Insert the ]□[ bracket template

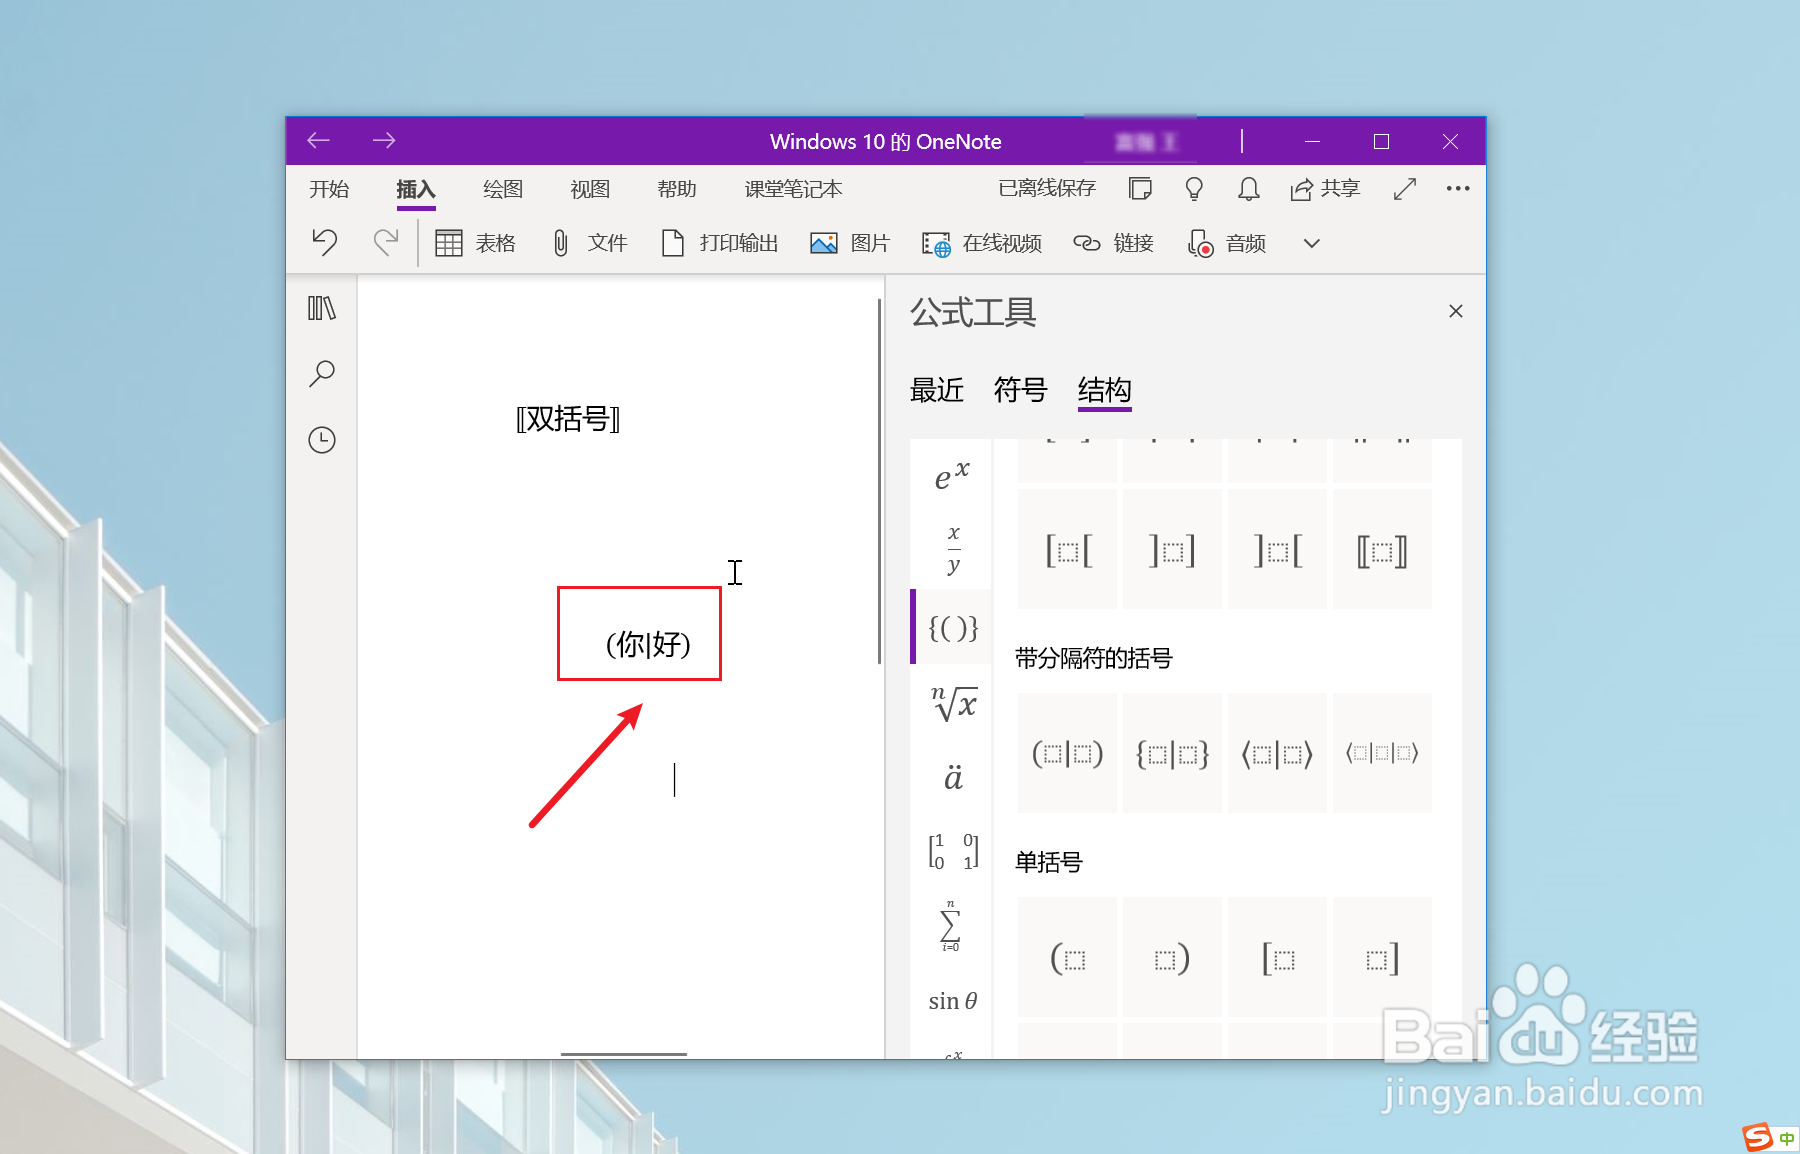(1277, 549)
